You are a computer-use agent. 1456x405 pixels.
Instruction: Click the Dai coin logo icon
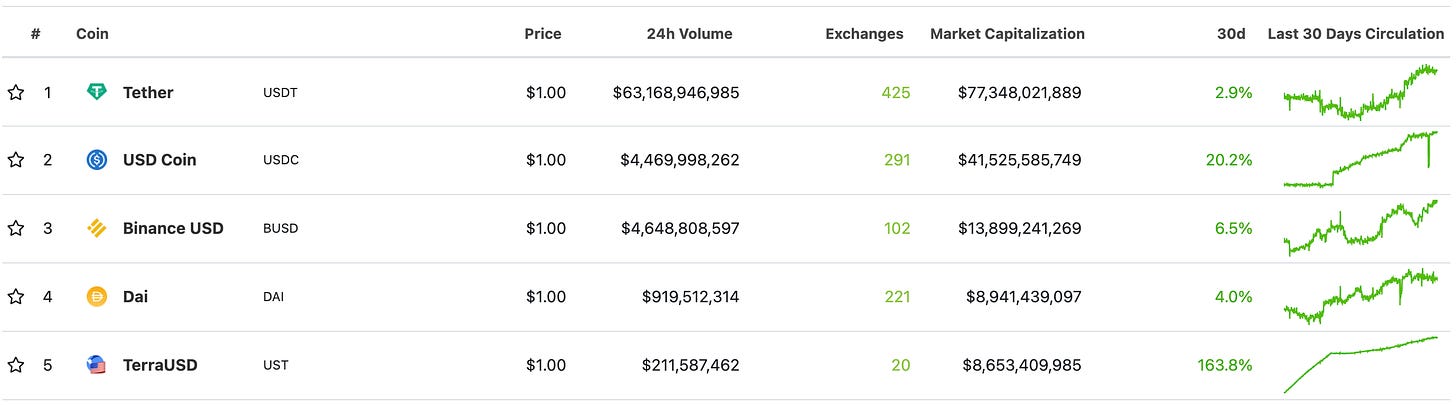tap(97, 296)
